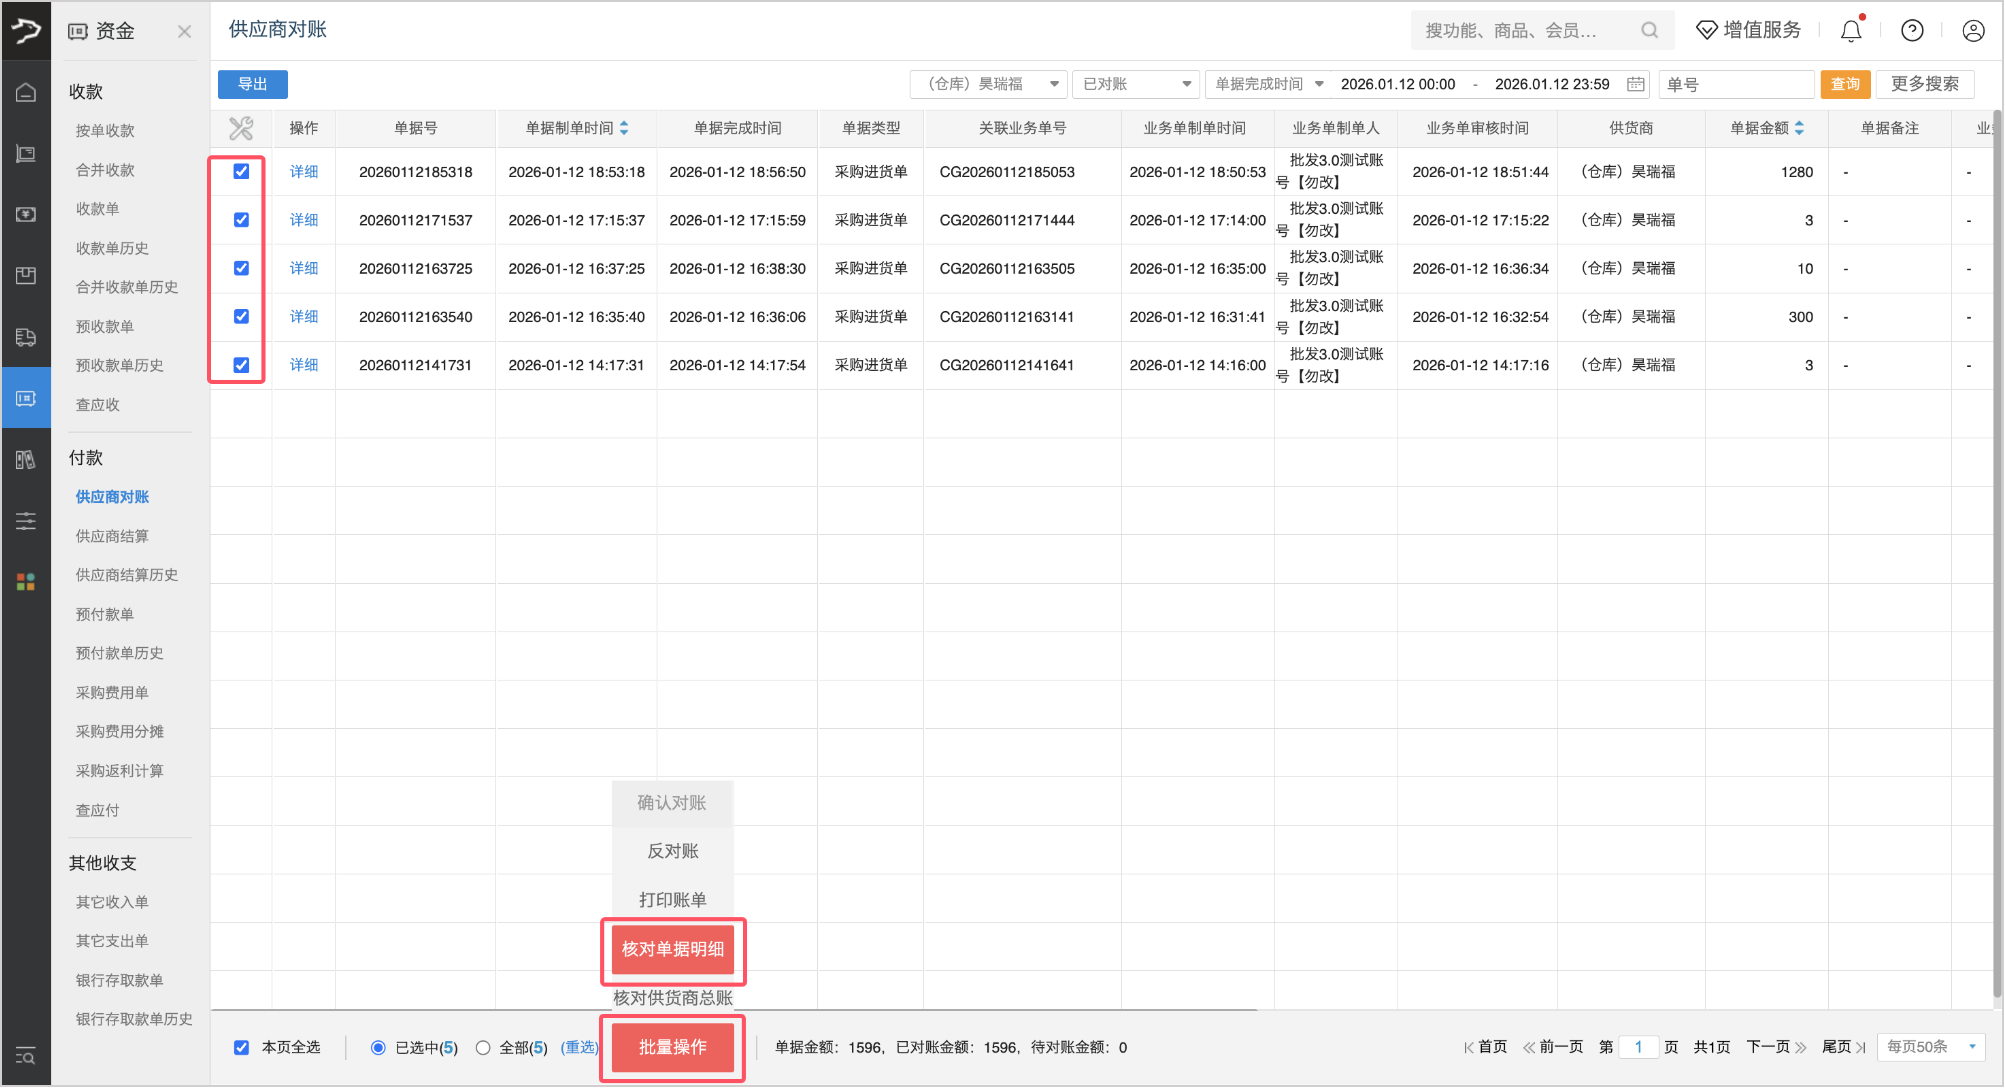Open the help question mark icon
Viewport: 2005px width, 1088px height.
tap(1912, 31)
